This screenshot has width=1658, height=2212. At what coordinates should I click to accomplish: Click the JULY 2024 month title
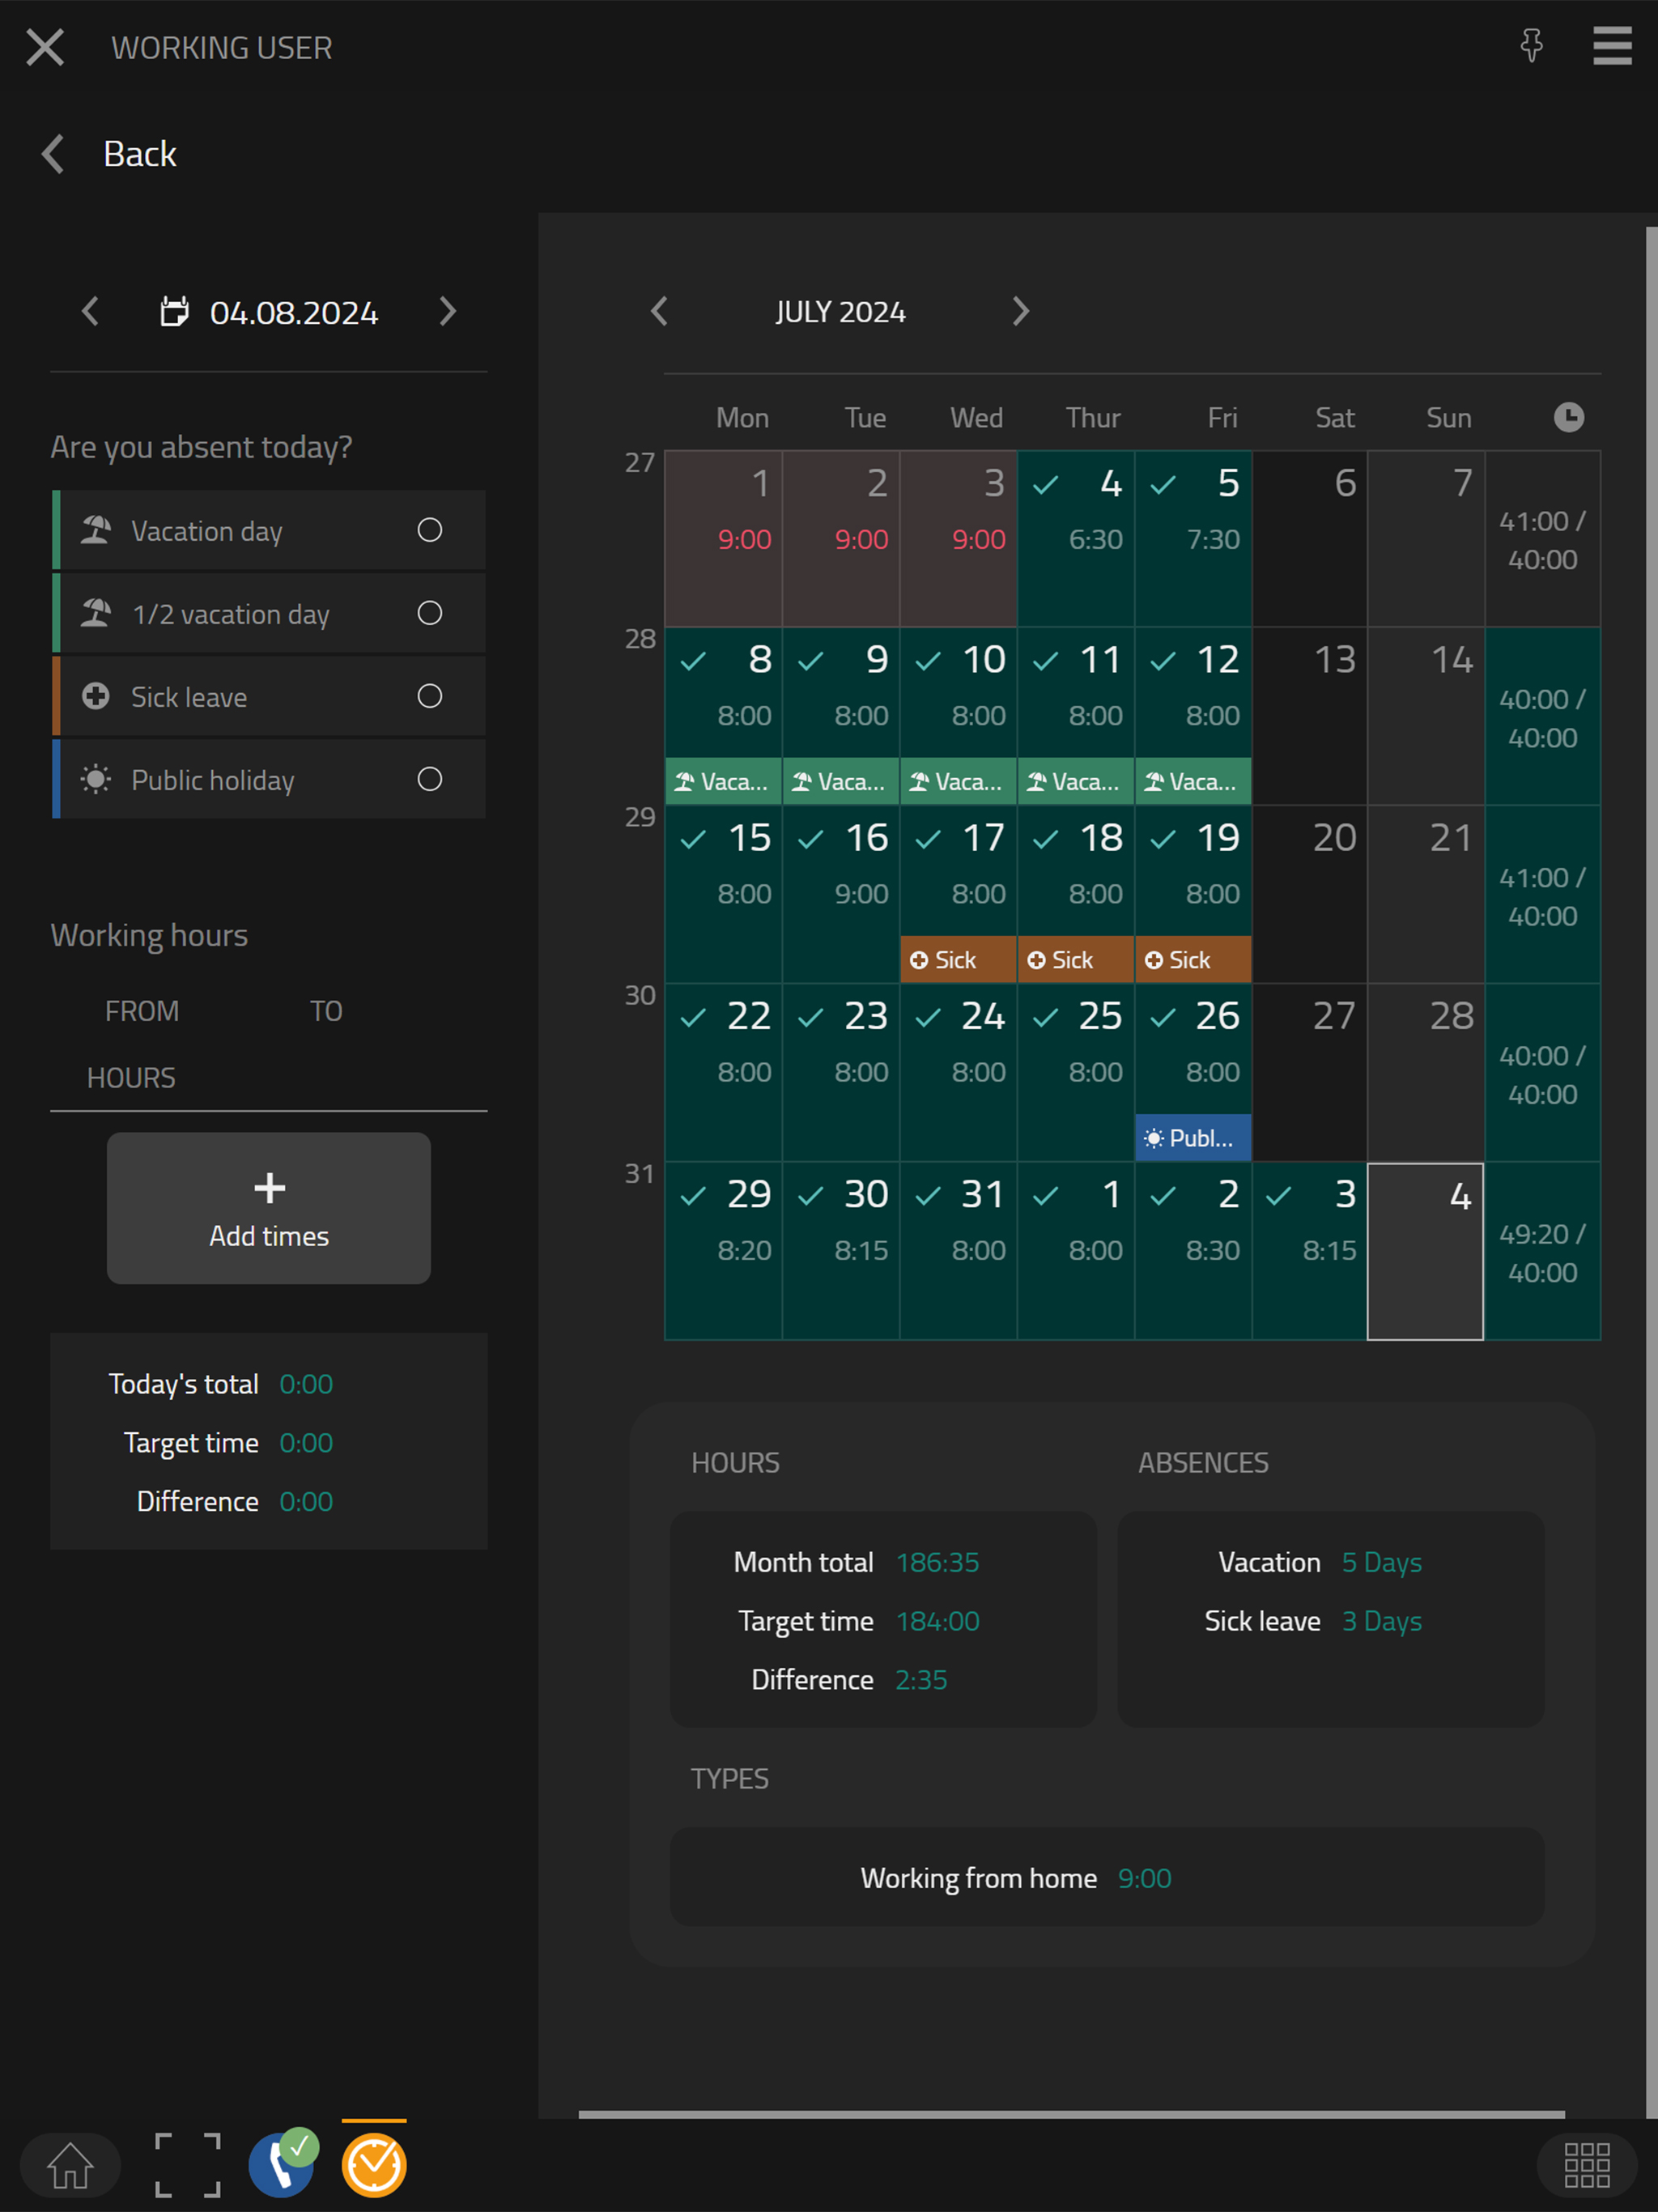pyautogui.click(x=840, y=312)
